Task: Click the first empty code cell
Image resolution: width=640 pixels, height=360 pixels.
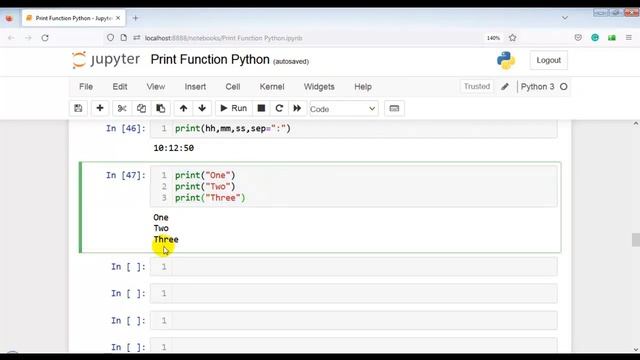Action: 353,267
